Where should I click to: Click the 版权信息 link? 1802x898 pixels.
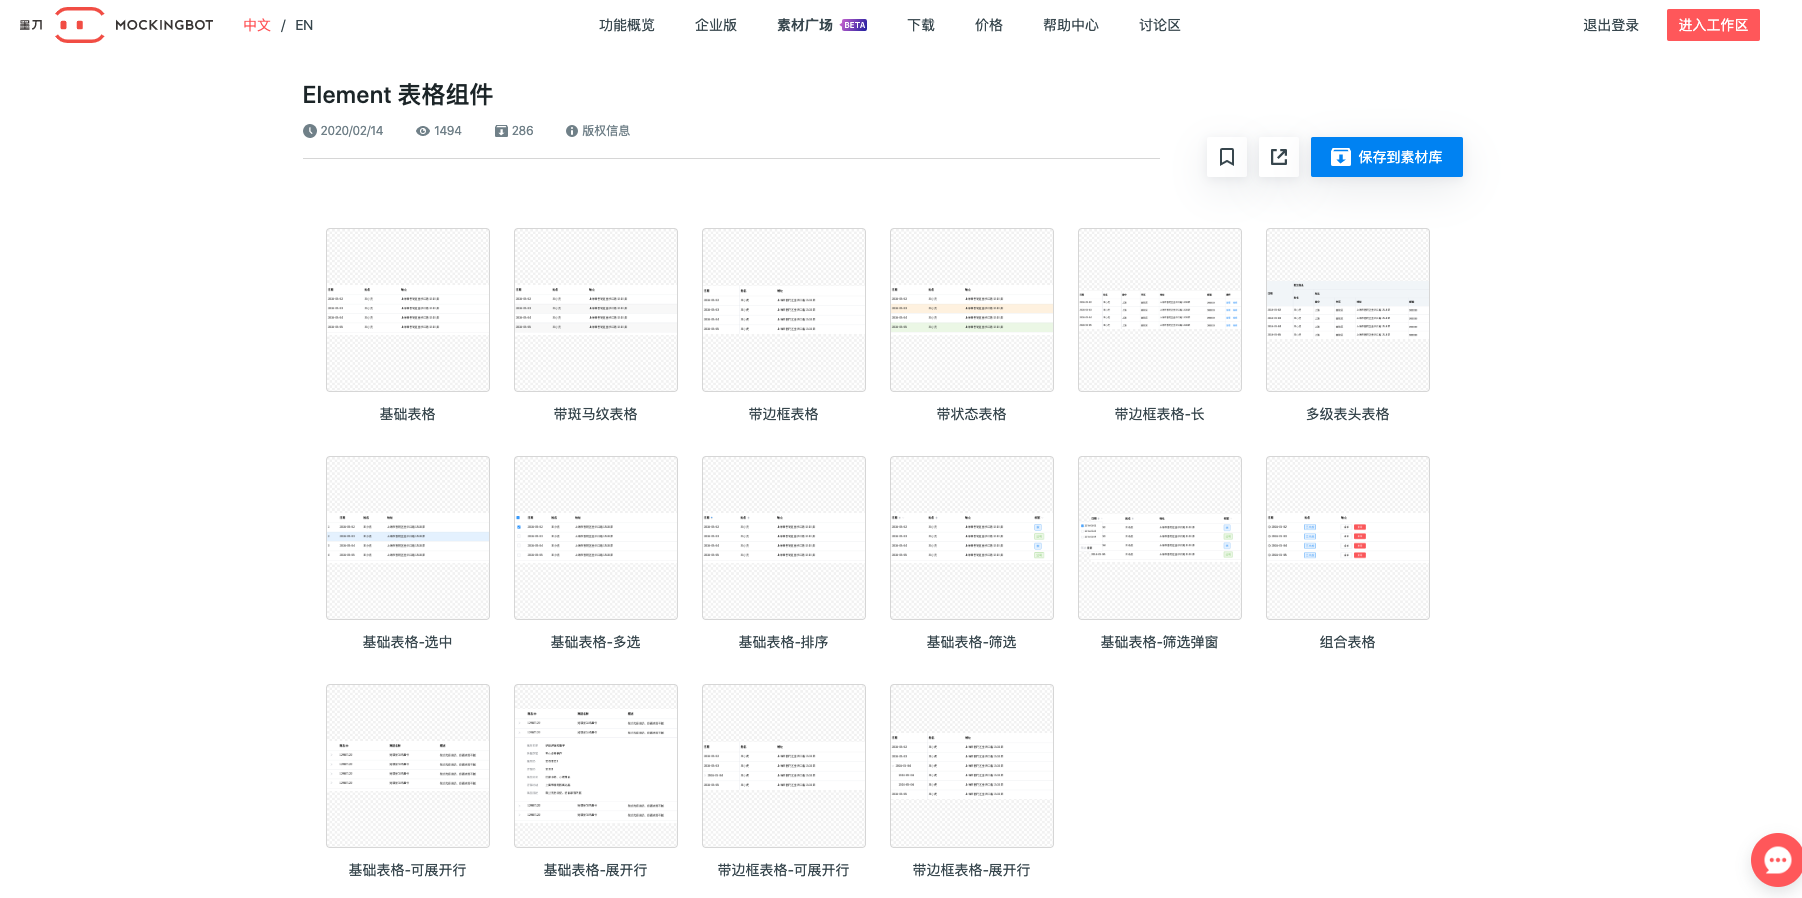pos(606,131)
